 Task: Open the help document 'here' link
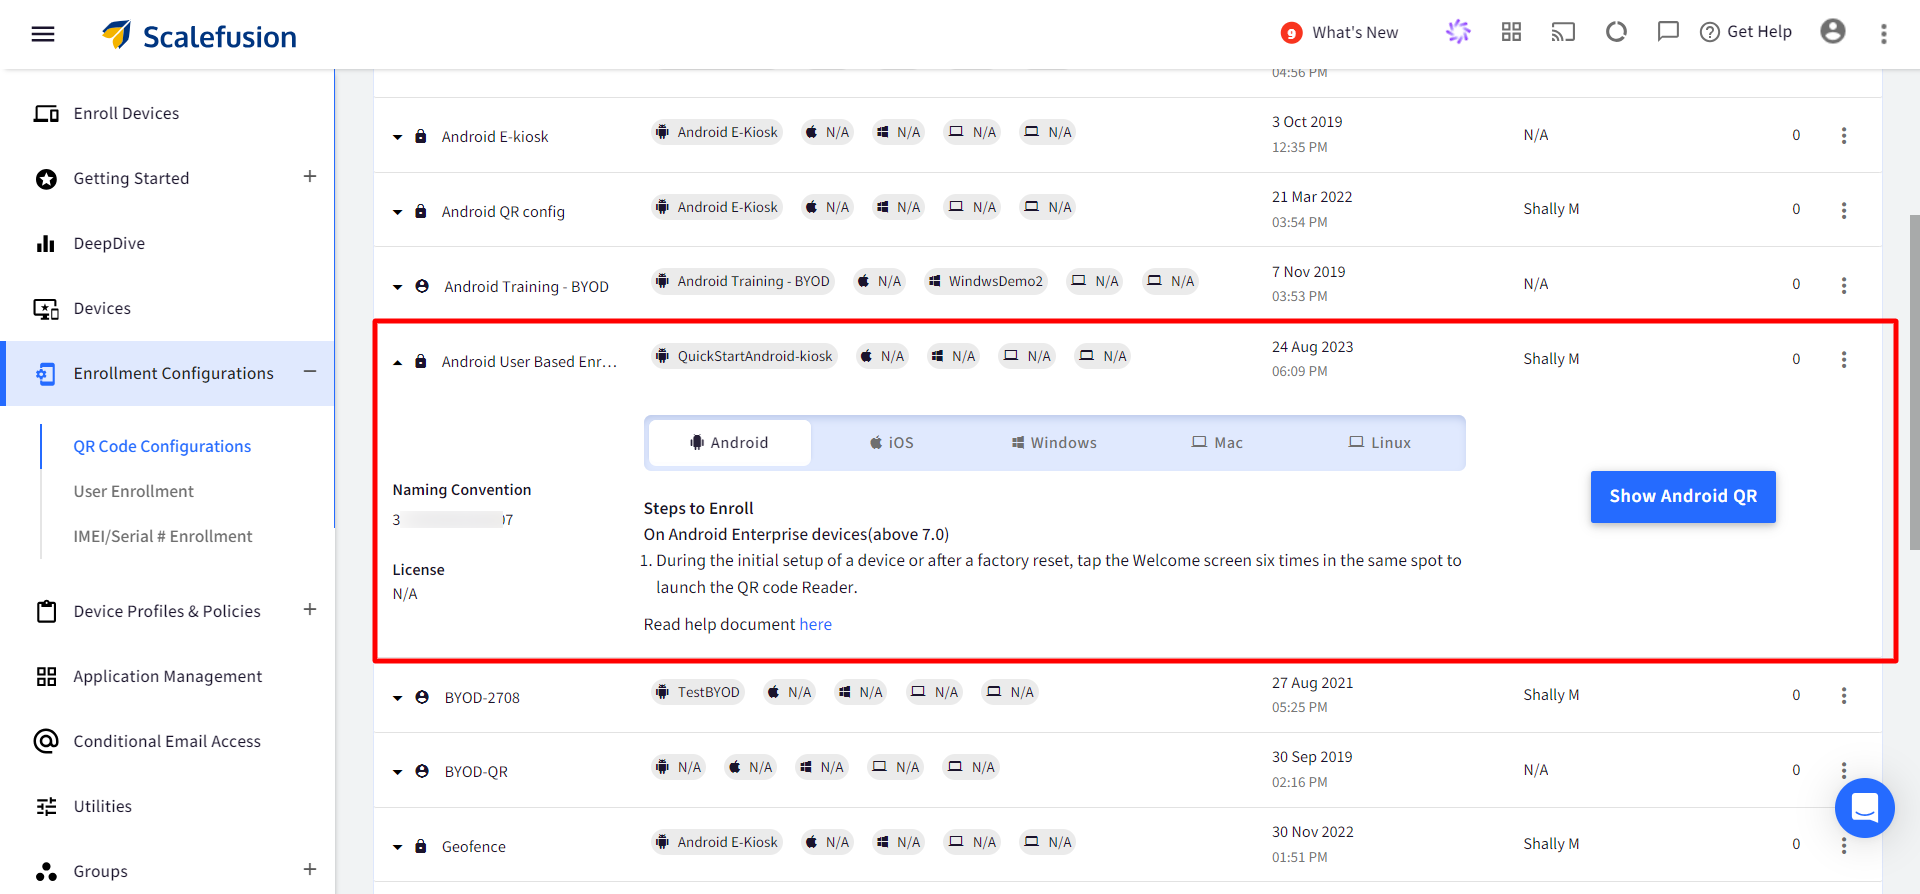815,624
